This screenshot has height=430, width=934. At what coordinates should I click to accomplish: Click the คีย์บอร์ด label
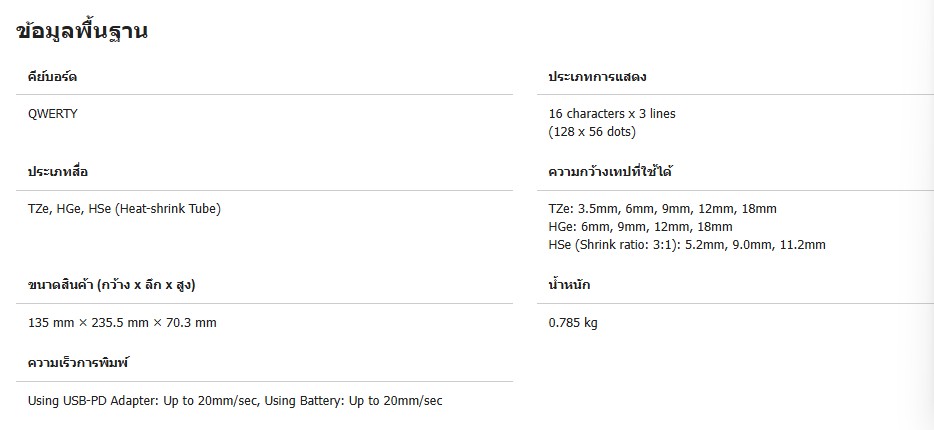[x=52, y=77]
